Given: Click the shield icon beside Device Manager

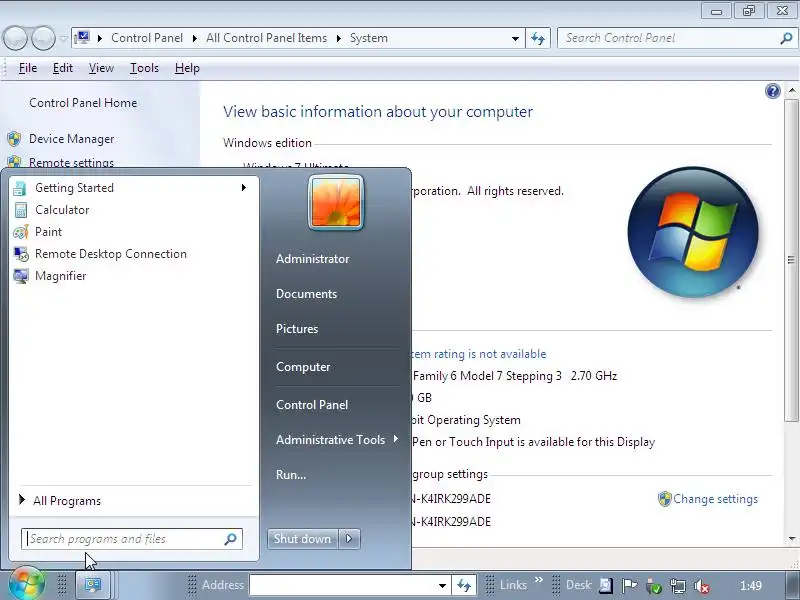Looking at the screenshot, I should coord(14,139).
